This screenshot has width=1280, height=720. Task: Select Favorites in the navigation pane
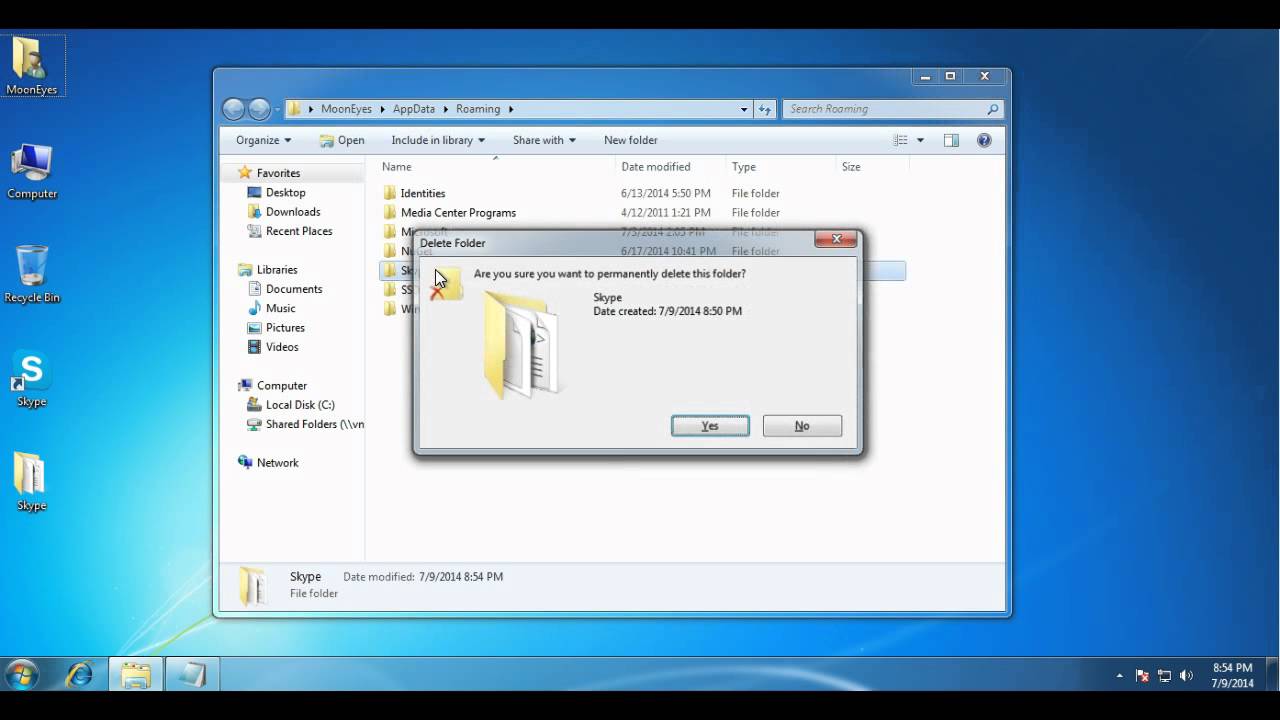[278, 173]
